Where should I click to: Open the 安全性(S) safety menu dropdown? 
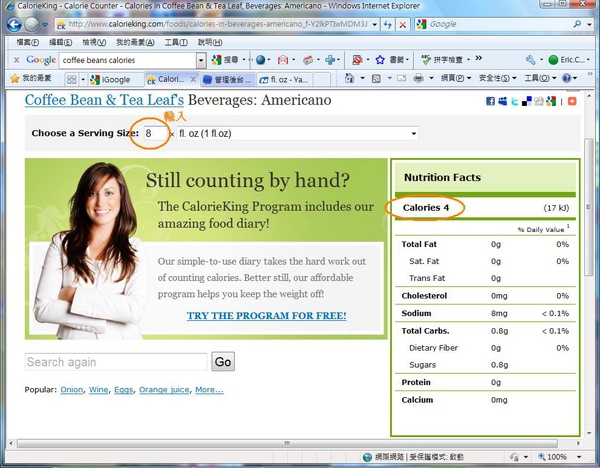tap(497, 78)
